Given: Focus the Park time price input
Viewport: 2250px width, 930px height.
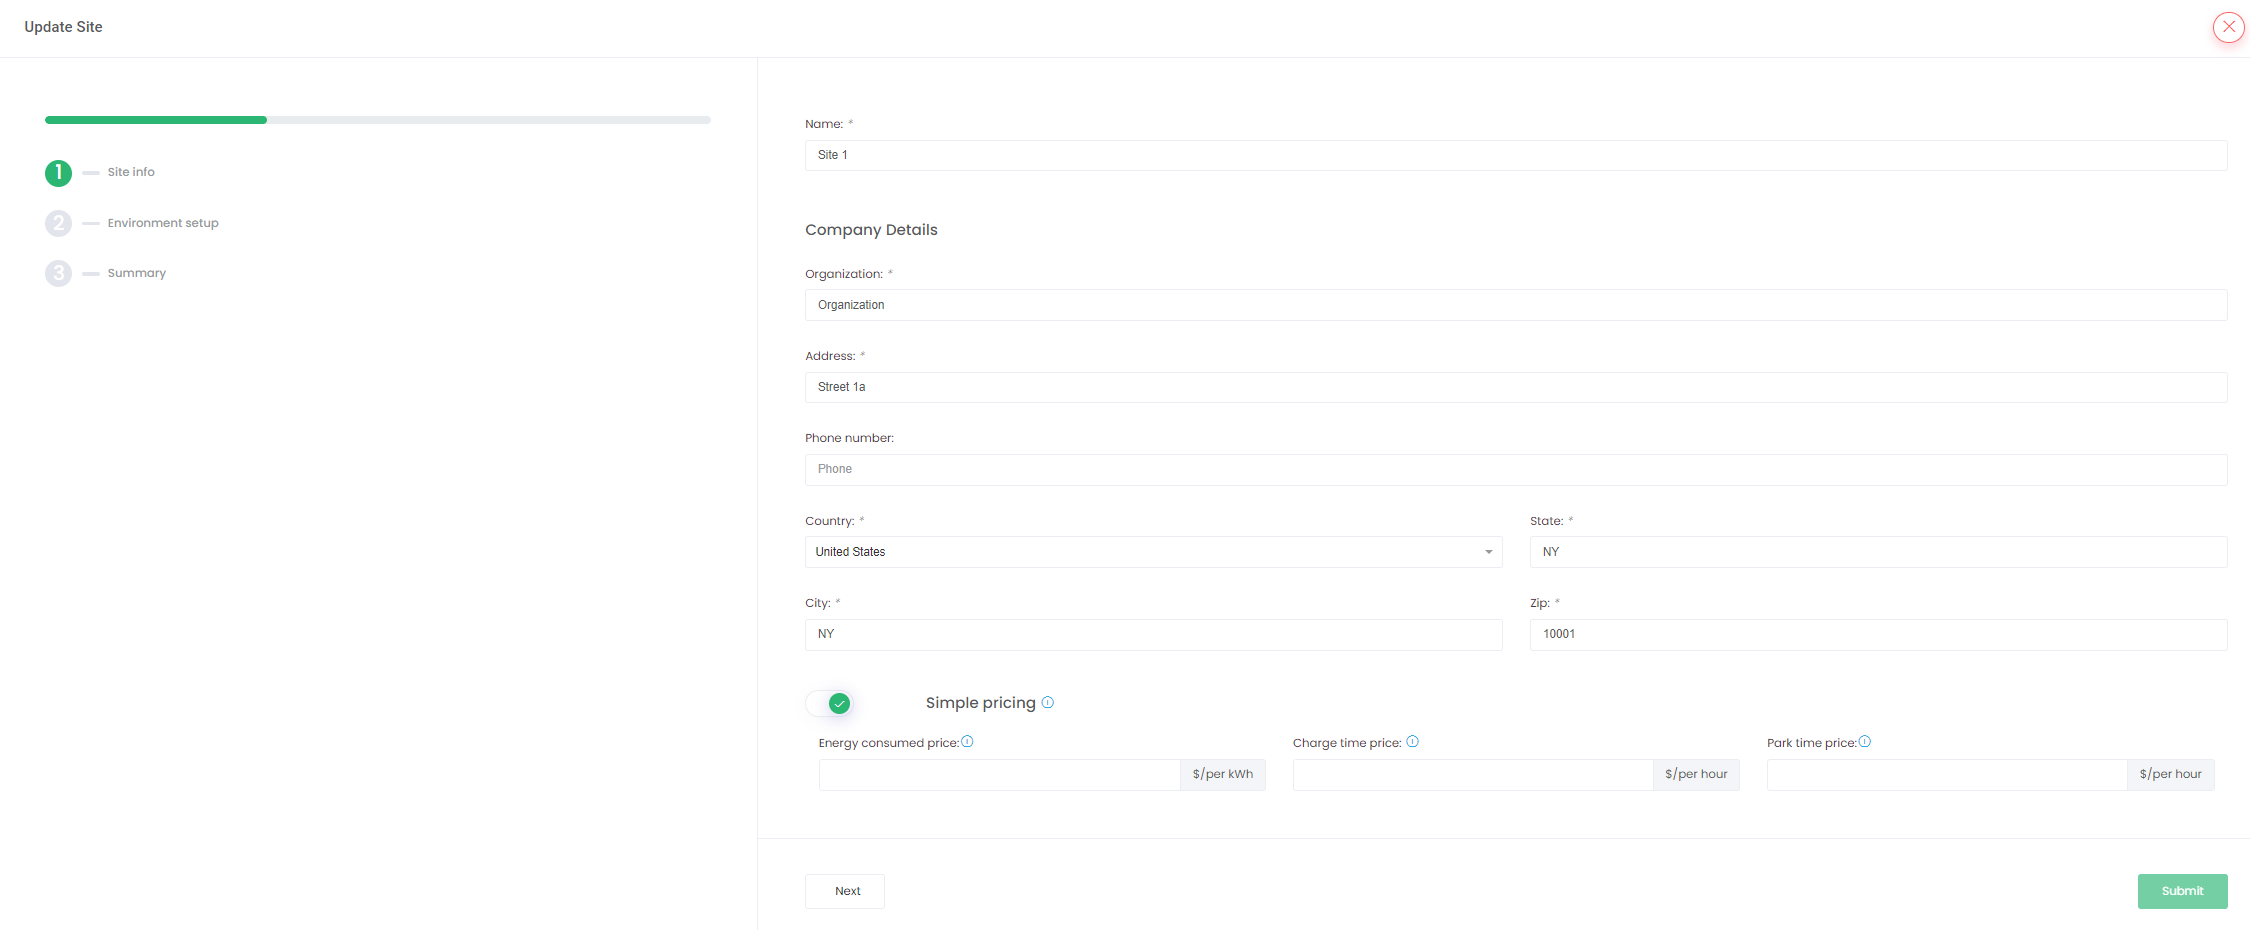Looking at the screenshot, I should point(1945,775).
